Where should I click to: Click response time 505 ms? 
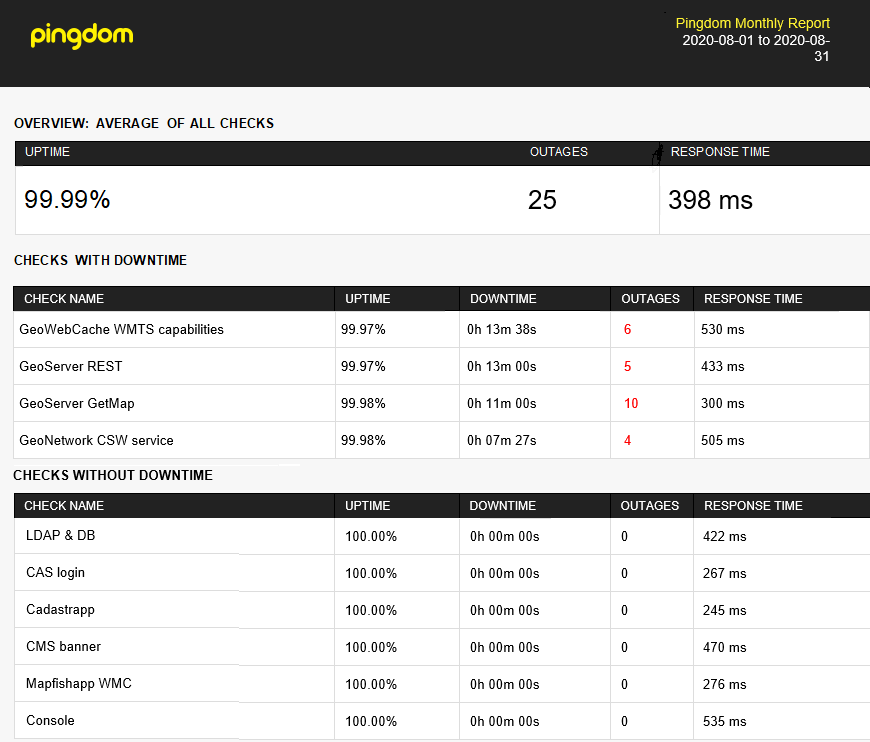coord(722,441)
